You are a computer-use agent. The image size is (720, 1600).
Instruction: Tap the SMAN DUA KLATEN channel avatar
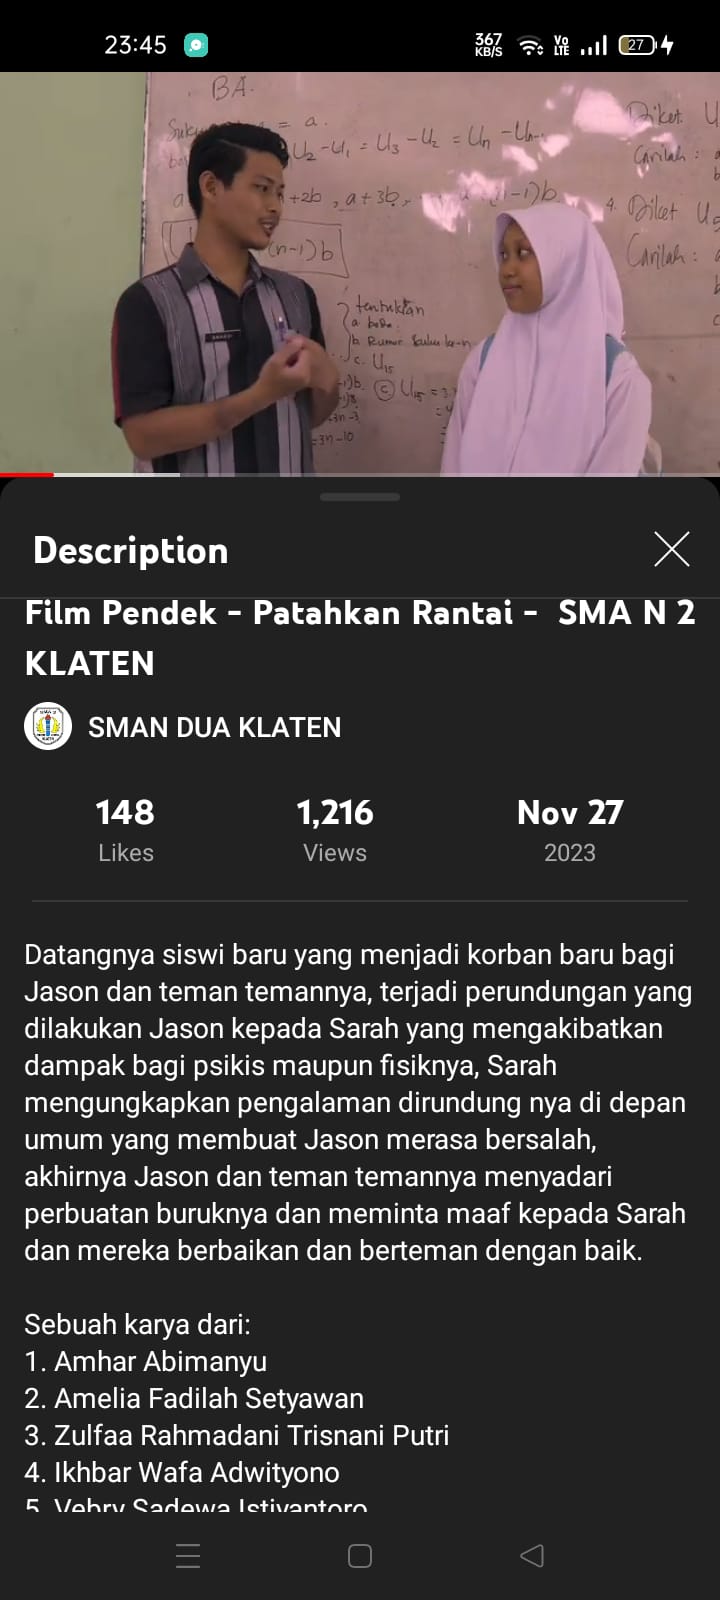point(48,727)
